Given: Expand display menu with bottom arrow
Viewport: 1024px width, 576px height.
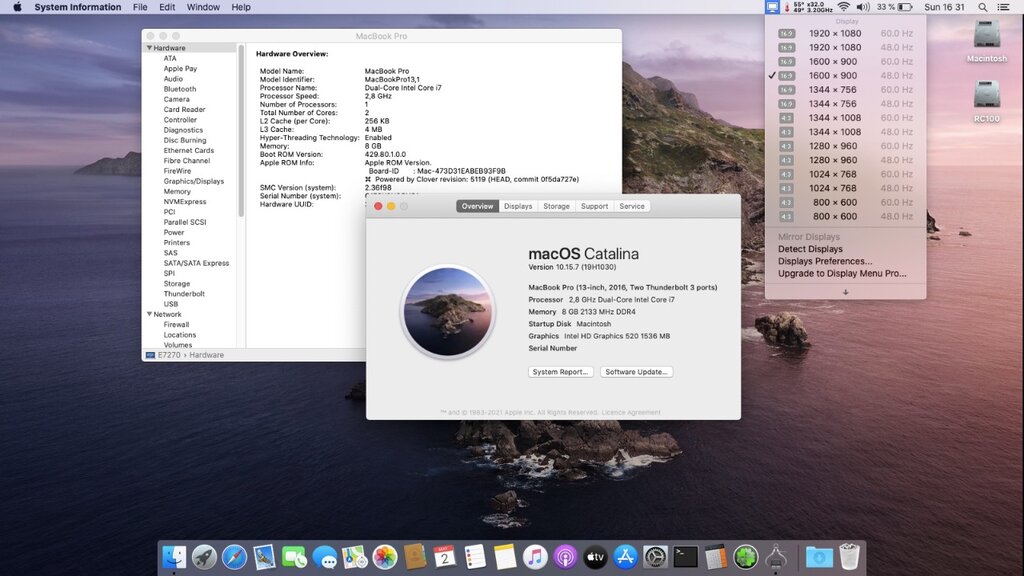Looking at the screenshot, I should [845, 292].
